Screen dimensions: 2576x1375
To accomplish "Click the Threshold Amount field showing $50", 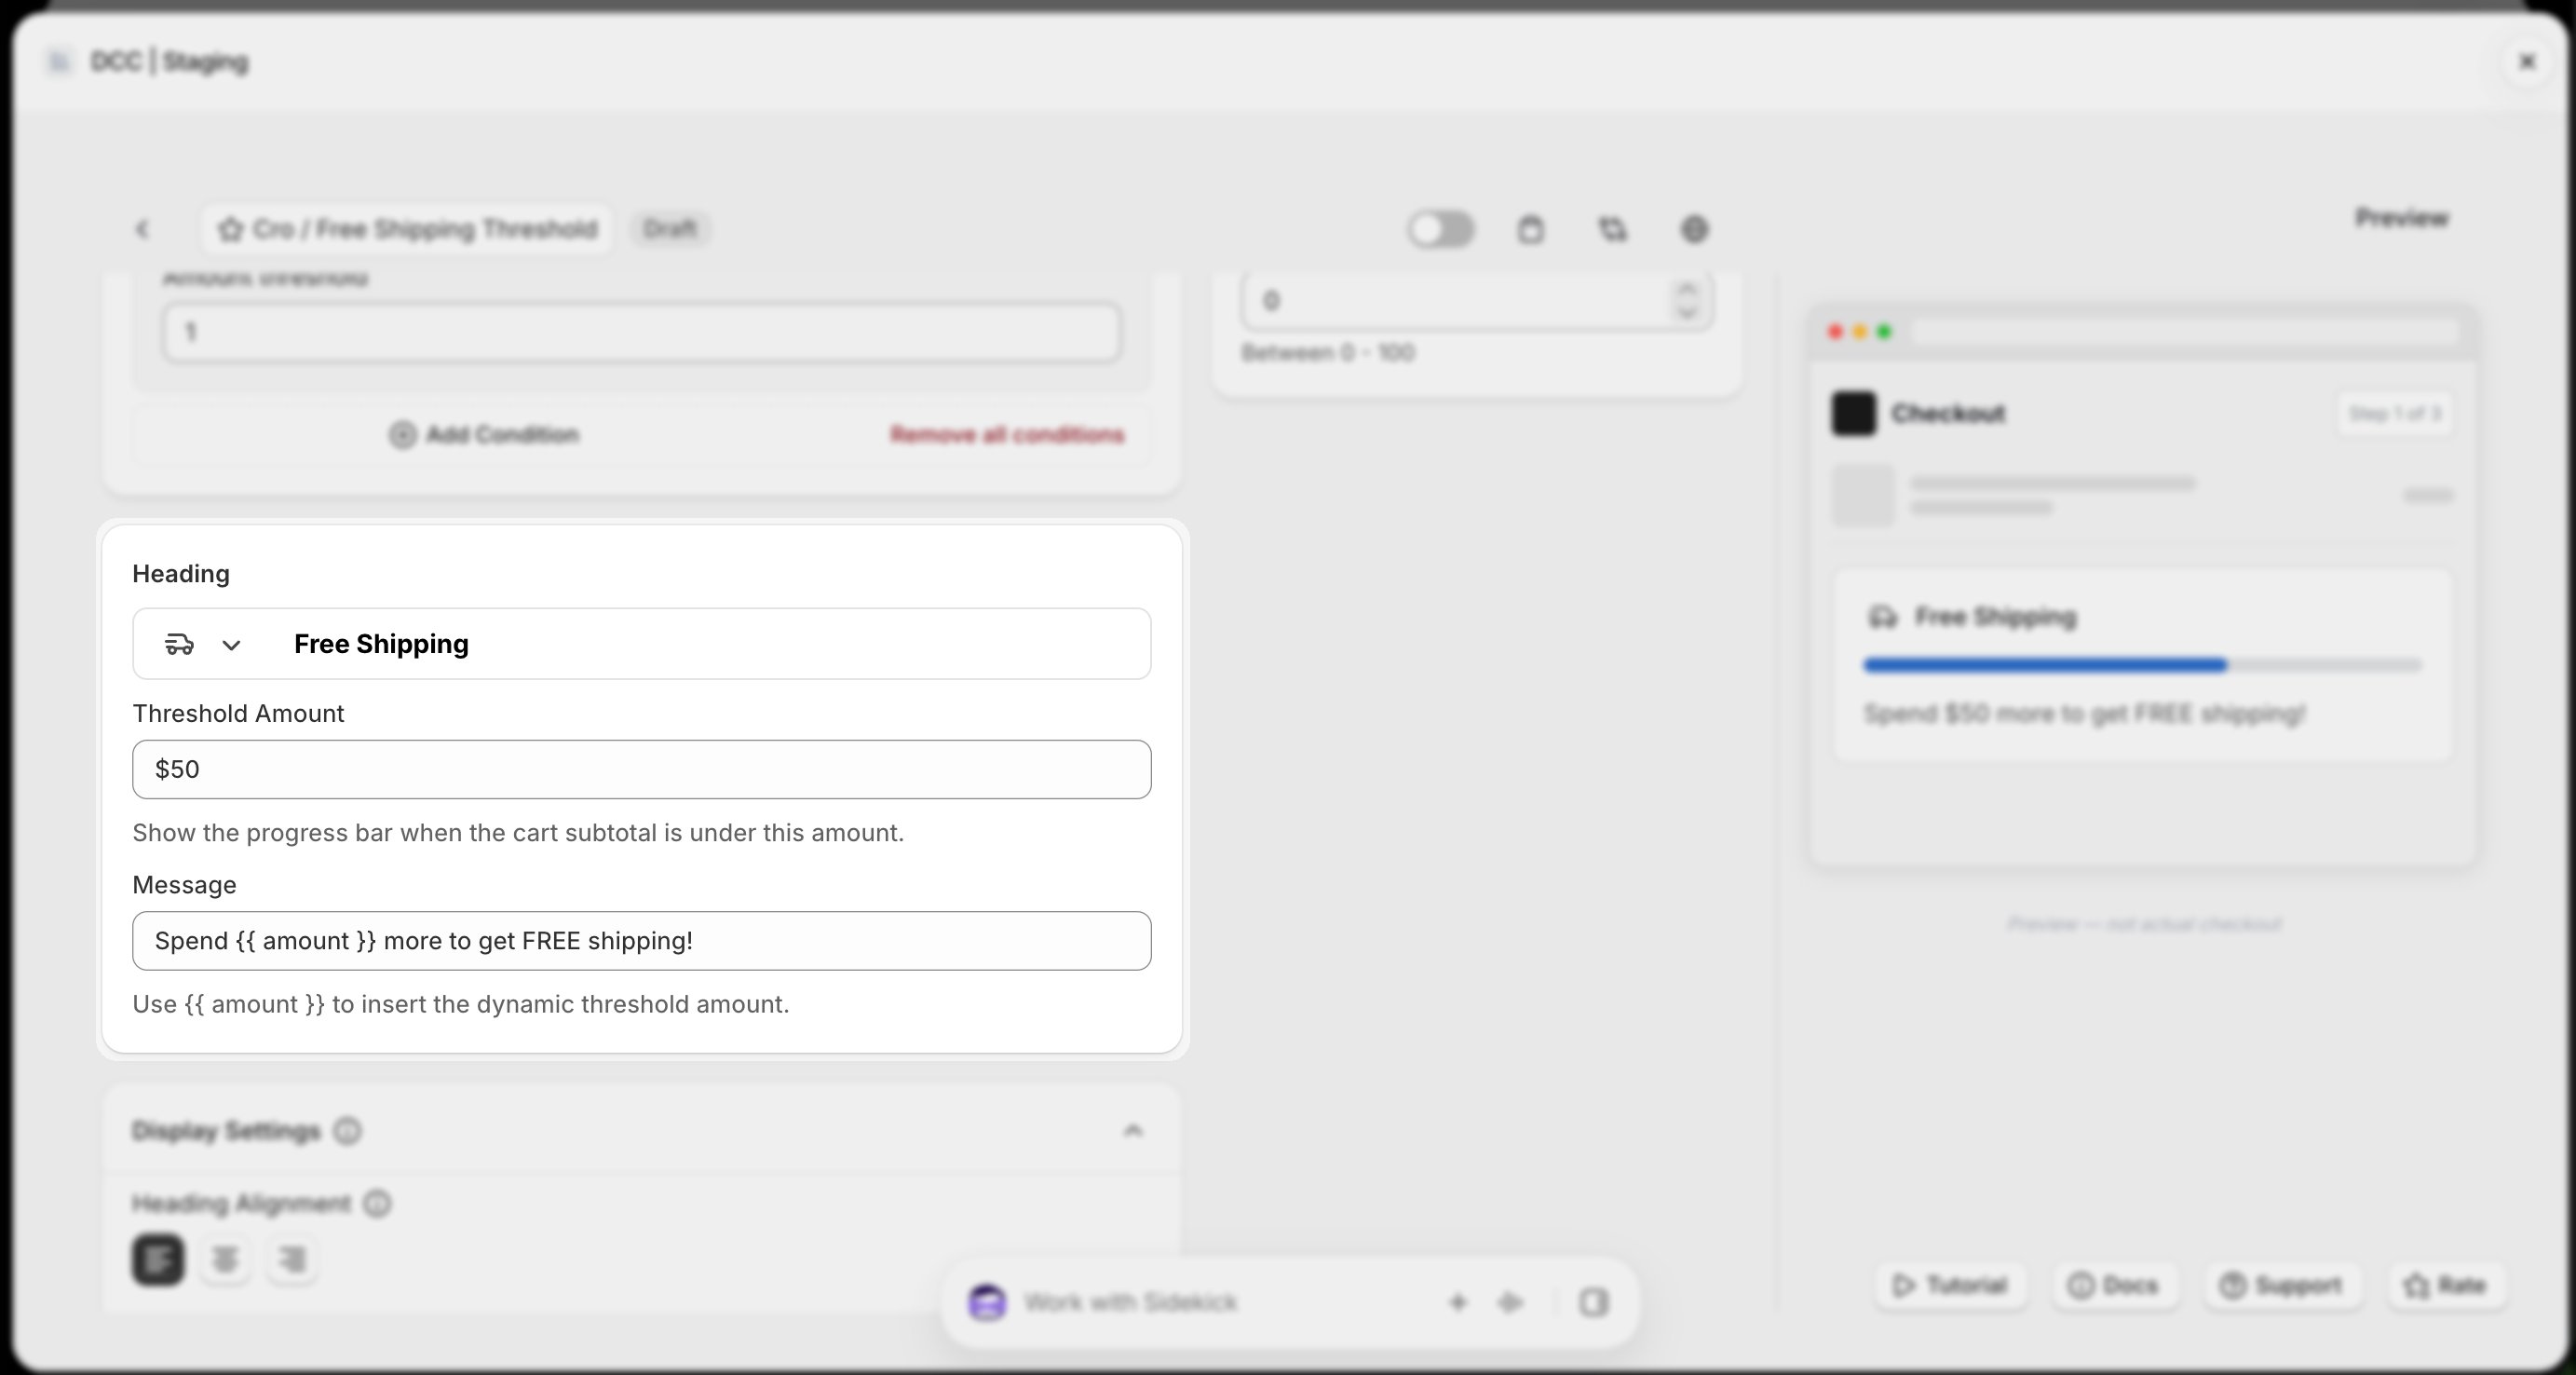I will click(x=642, y=769).
